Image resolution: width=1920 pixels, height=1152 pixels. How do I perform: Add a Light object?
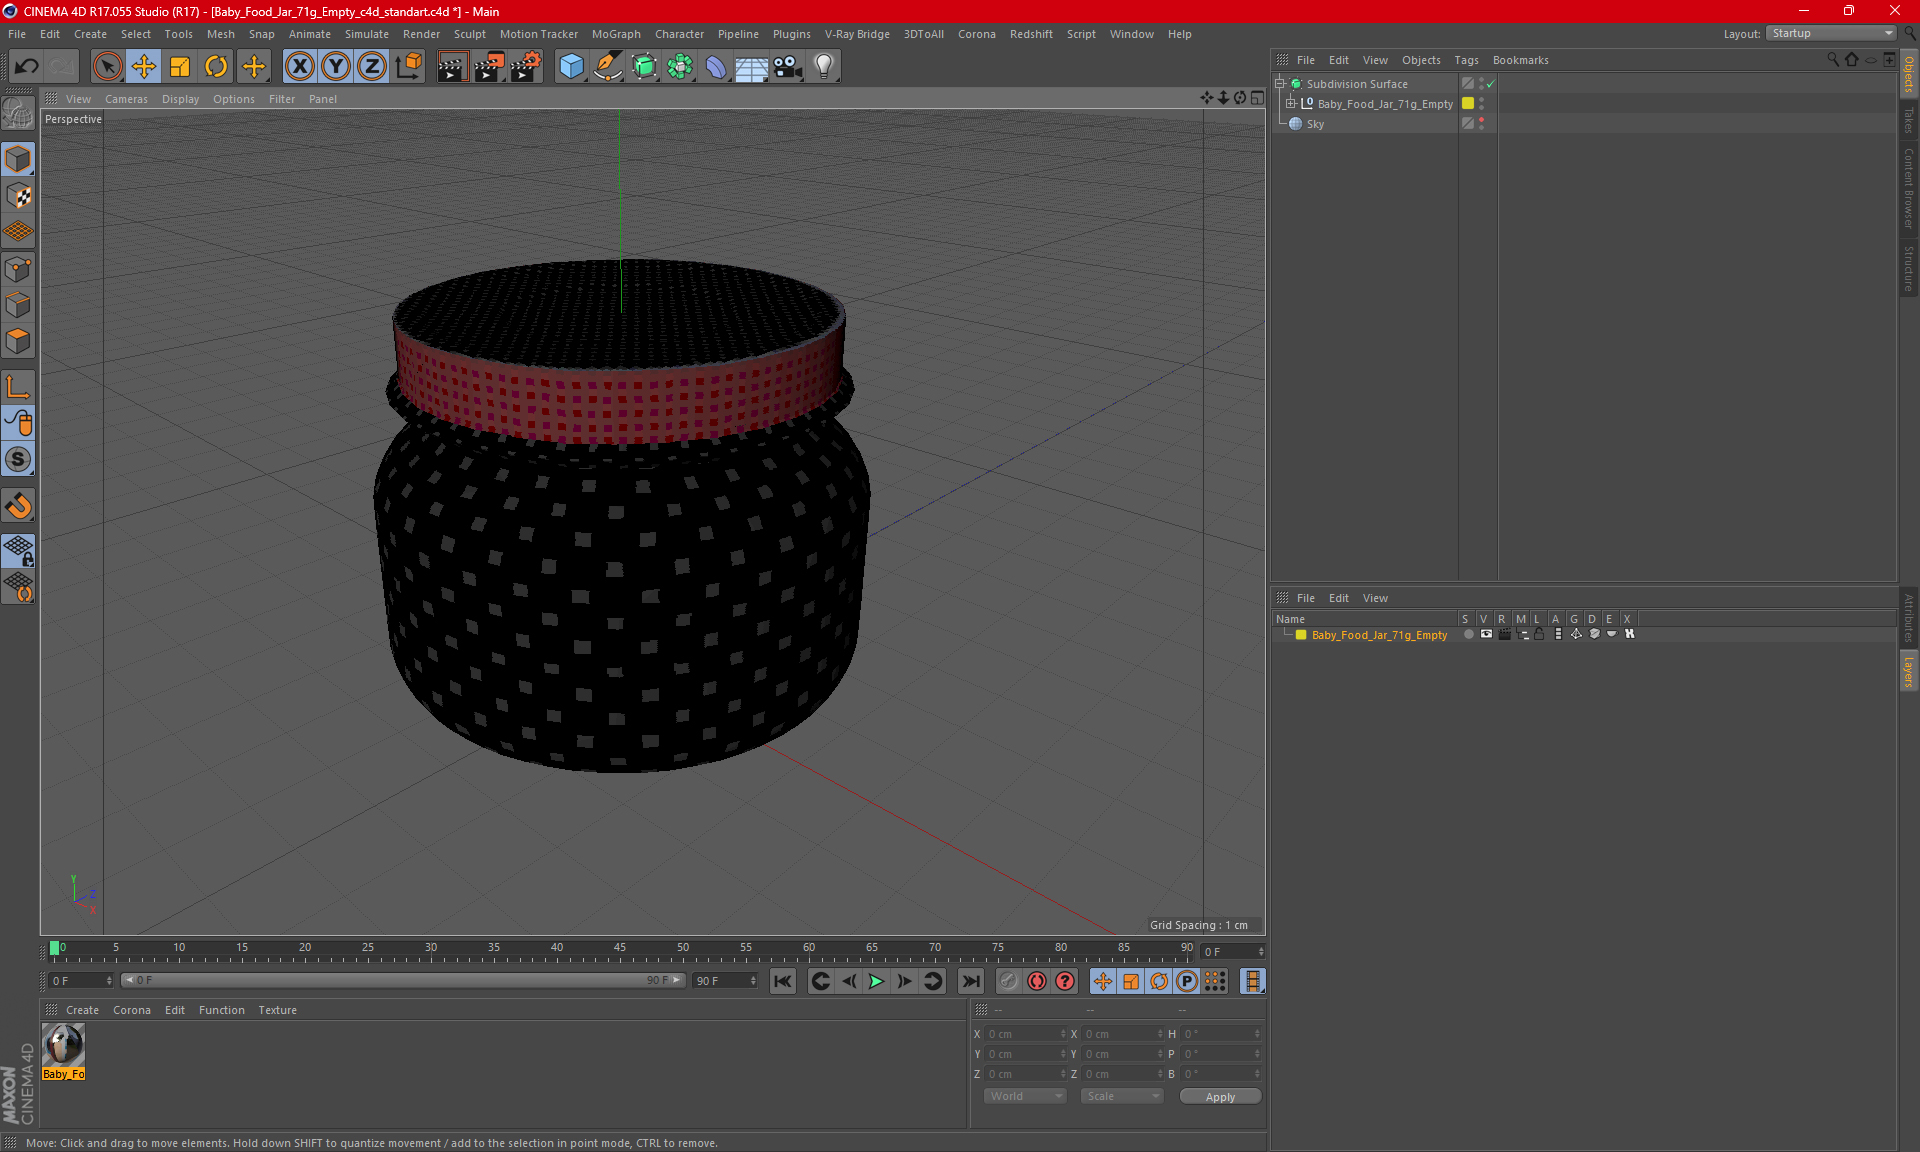tap(823, 66)
